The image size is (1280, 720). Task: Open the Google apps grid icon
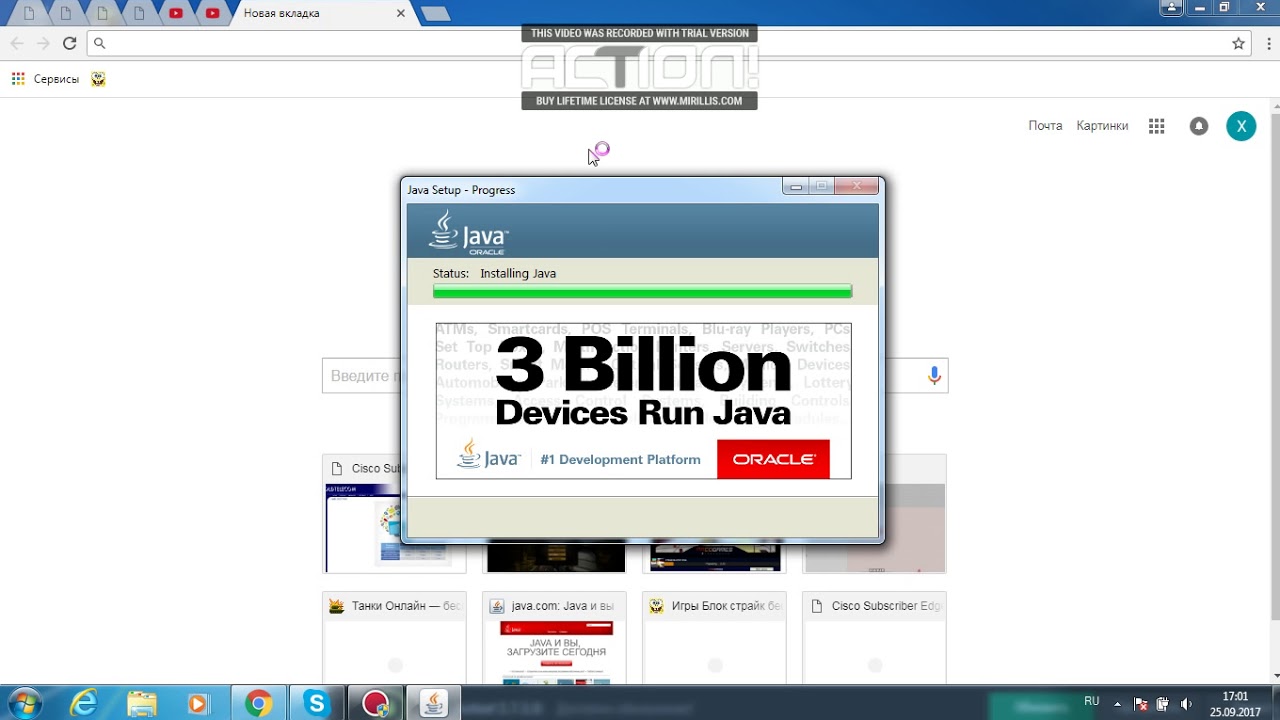pos(1157,126)
